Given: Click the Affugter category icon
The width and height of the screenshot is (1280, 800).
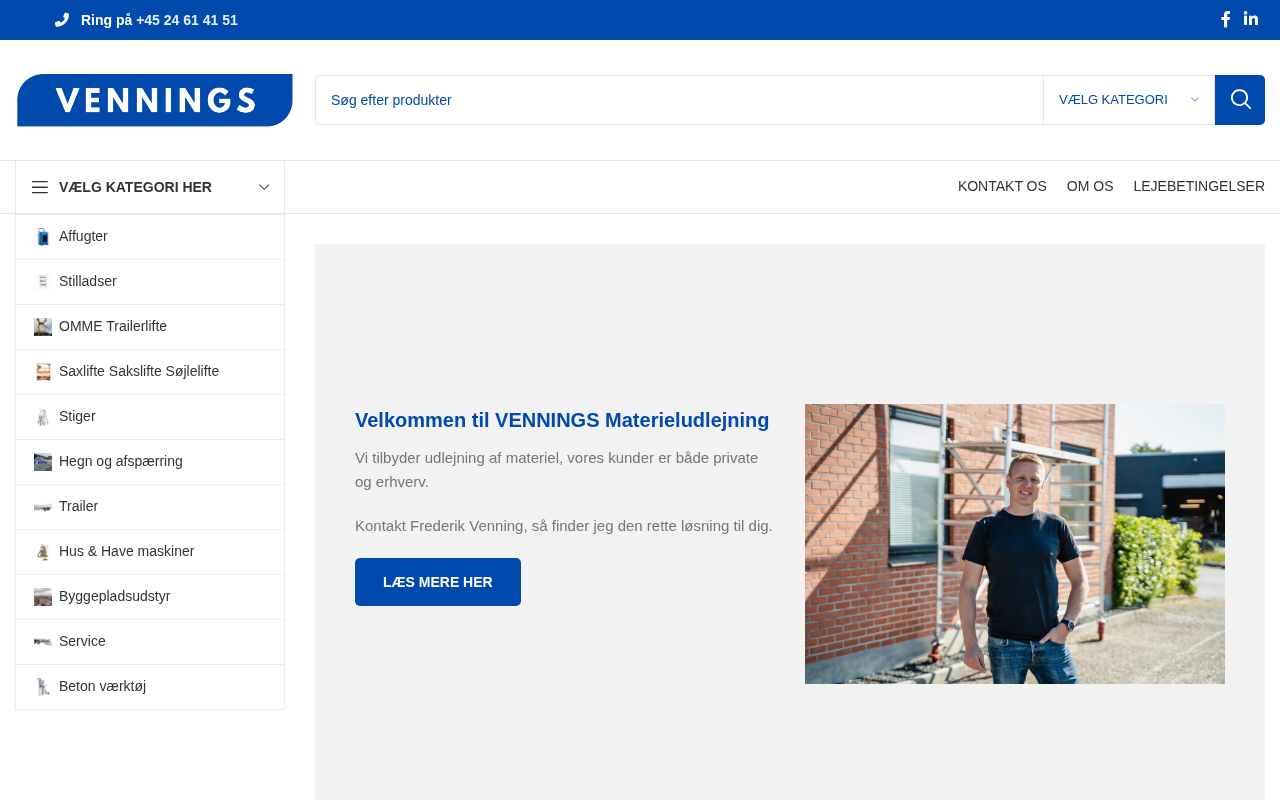Looking at the screenshot, I should coord(43,237).
